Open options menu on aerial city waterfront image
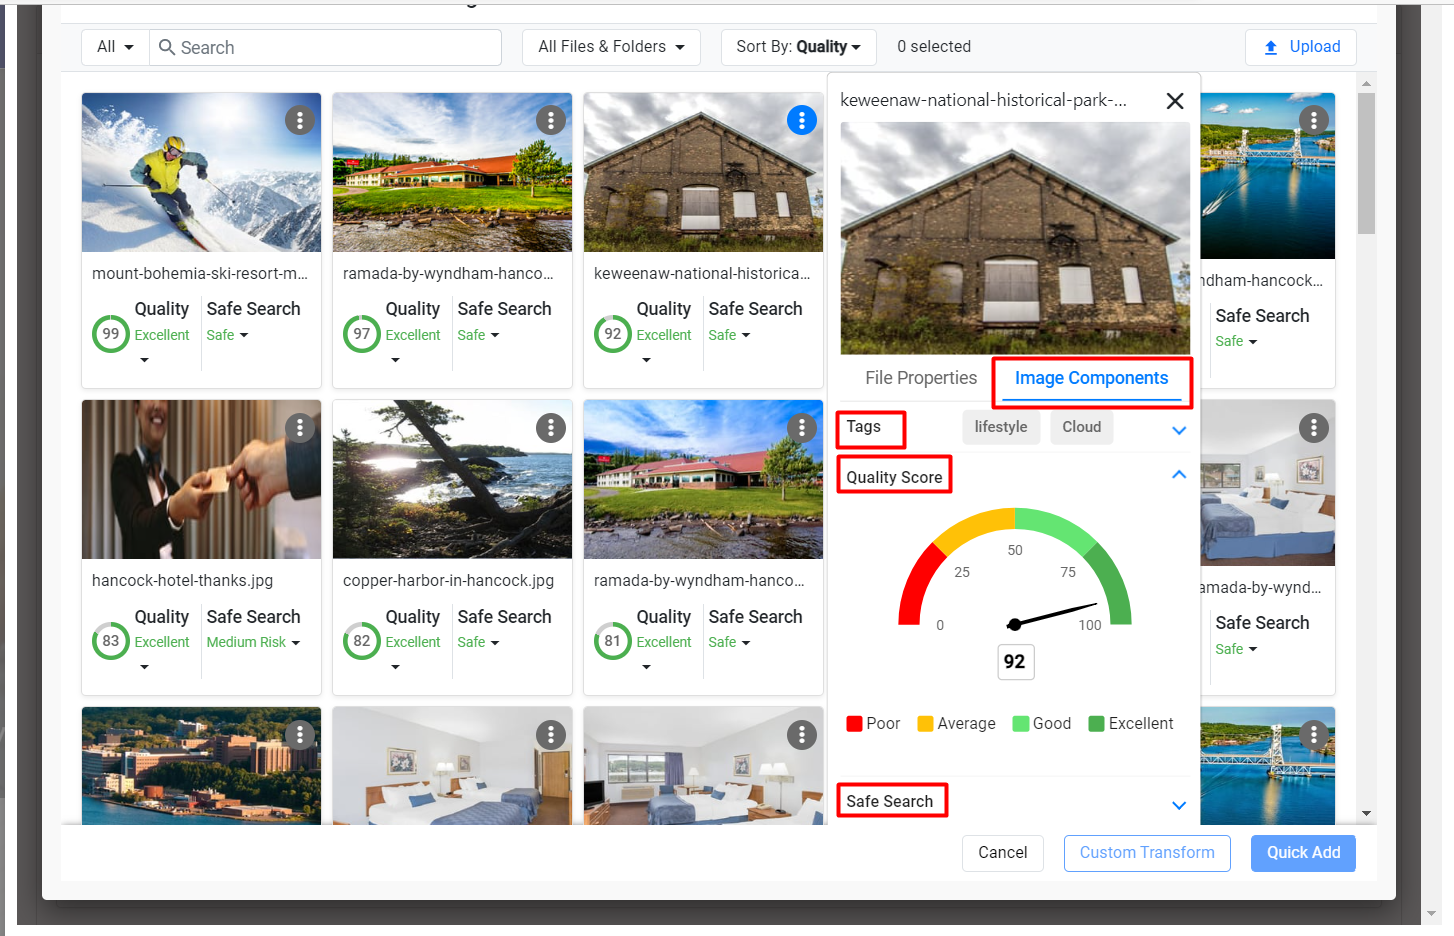The width and height of the screenshot is (1454, 936). tap(300, 735)
